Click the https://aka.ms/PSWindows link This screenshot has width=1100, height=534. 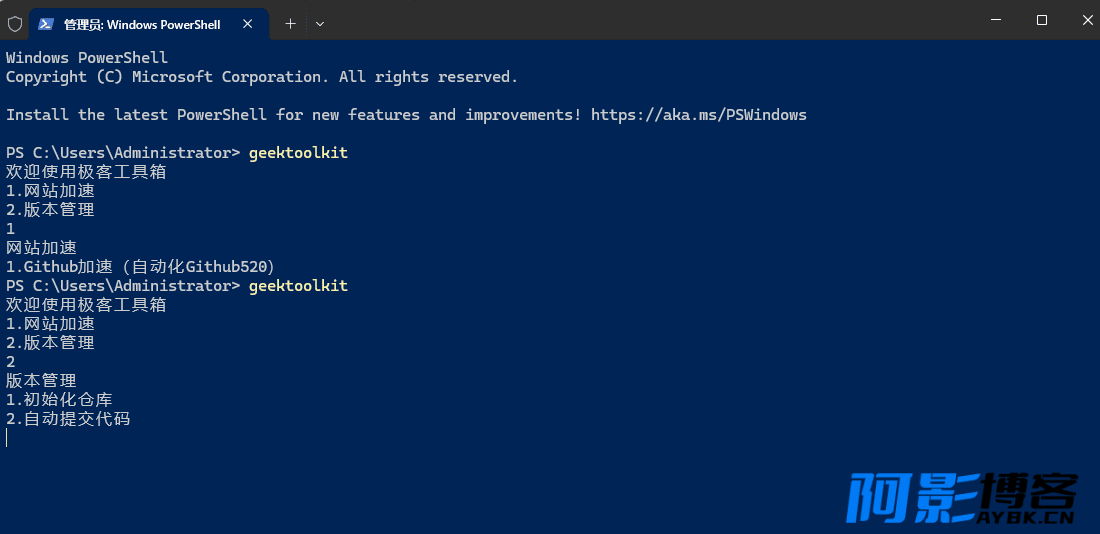click(699, 114)
